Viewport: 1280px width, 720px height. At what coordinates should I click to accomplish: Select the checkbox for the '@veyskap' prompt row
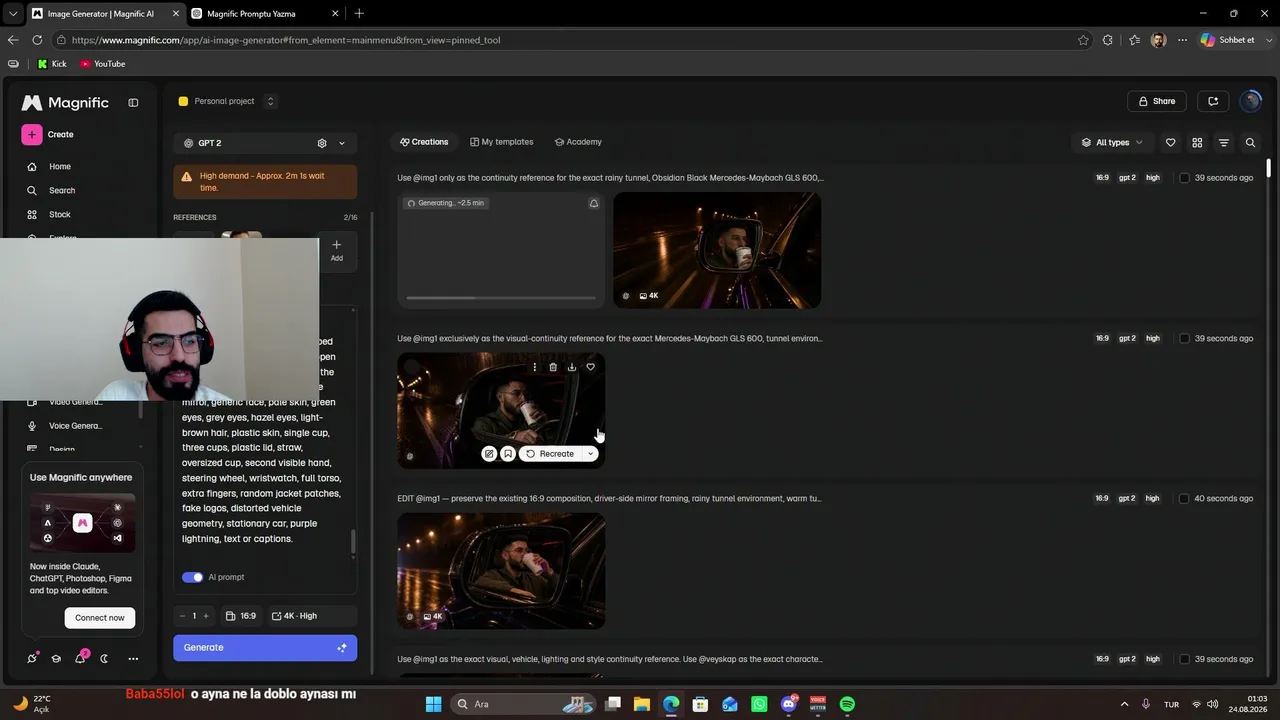1184,659
